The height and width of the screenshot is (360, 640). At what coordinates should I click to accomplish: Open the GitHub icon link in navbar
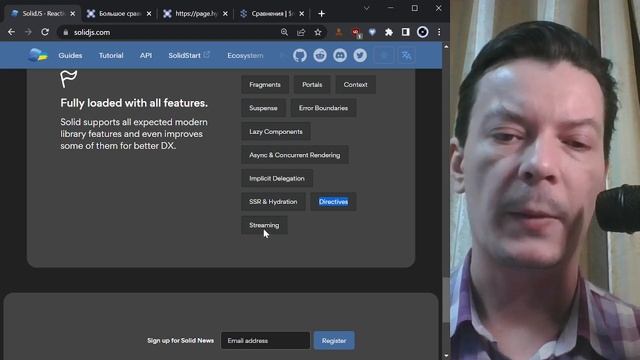click(300, 55)
